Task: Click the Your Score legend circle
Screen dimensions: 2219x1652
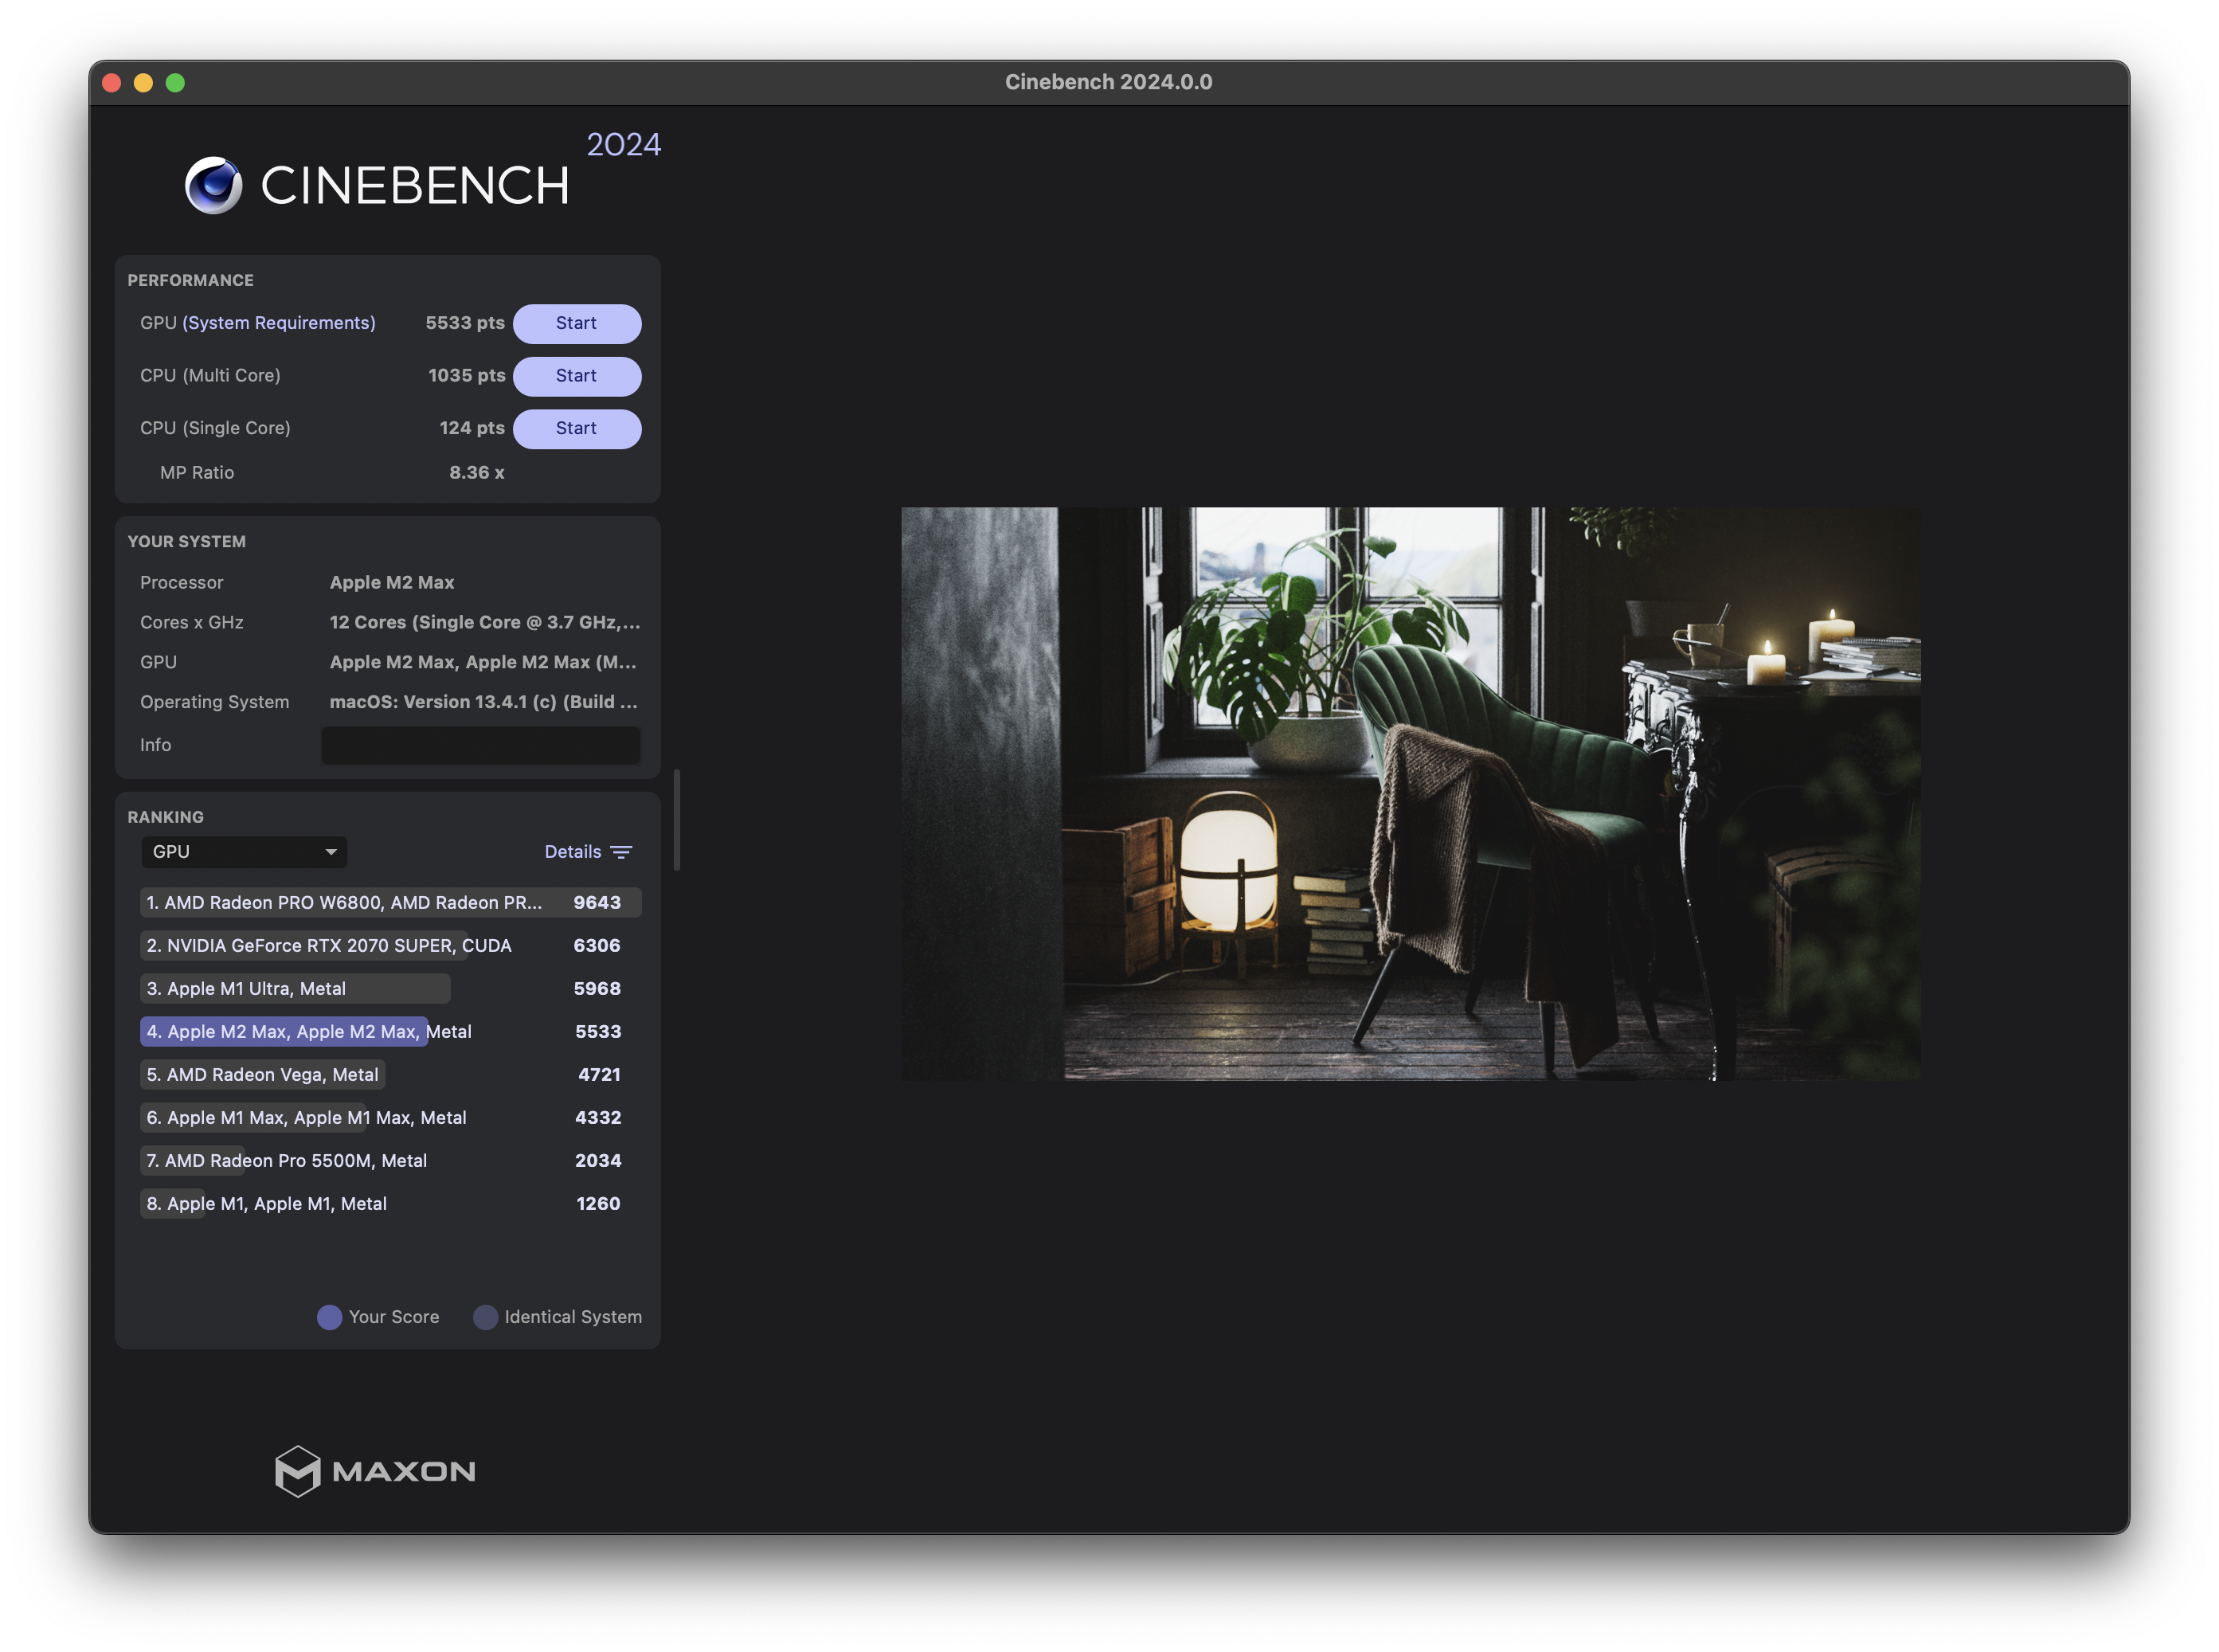Action: 329,1317
